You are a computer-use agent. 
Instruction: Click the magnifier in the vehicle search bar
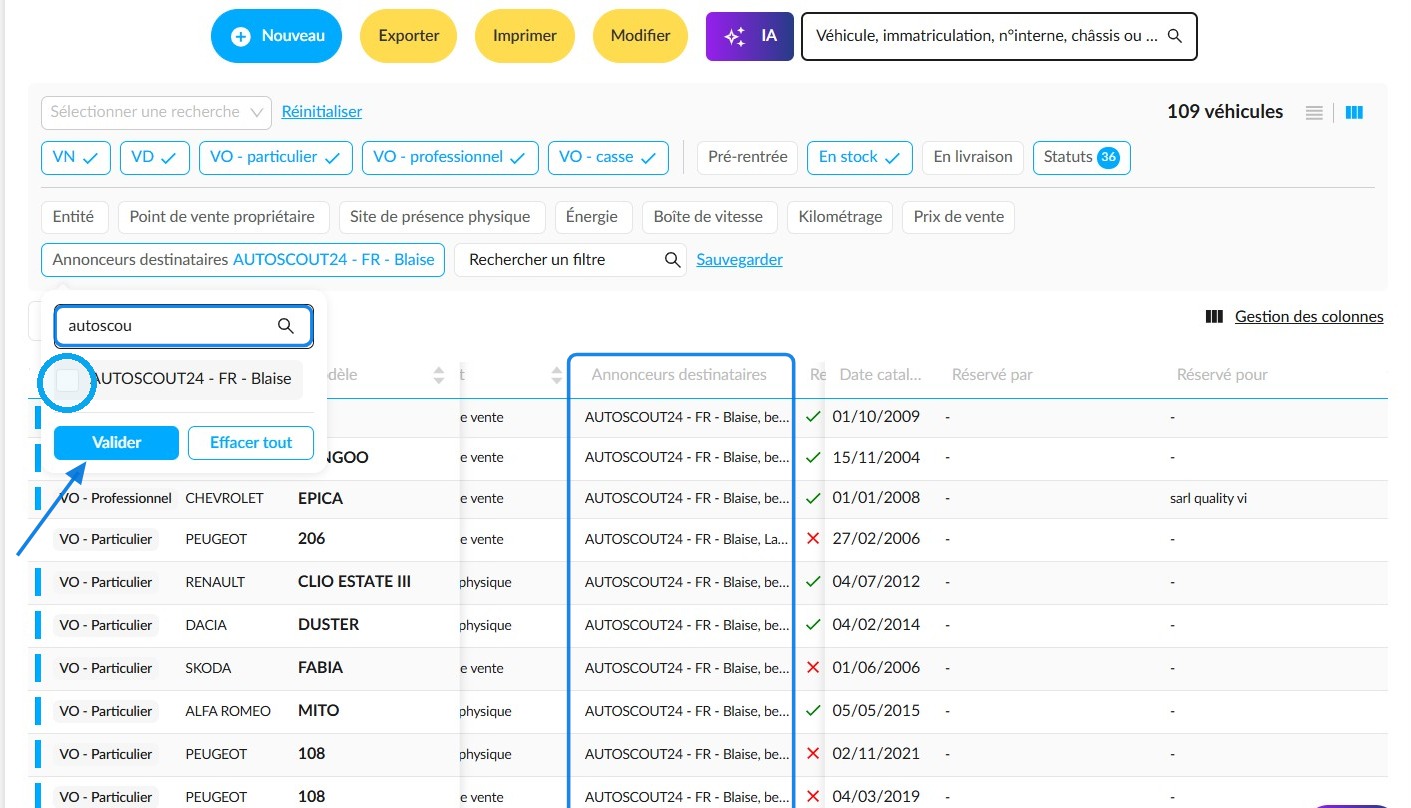(1175, 36)
